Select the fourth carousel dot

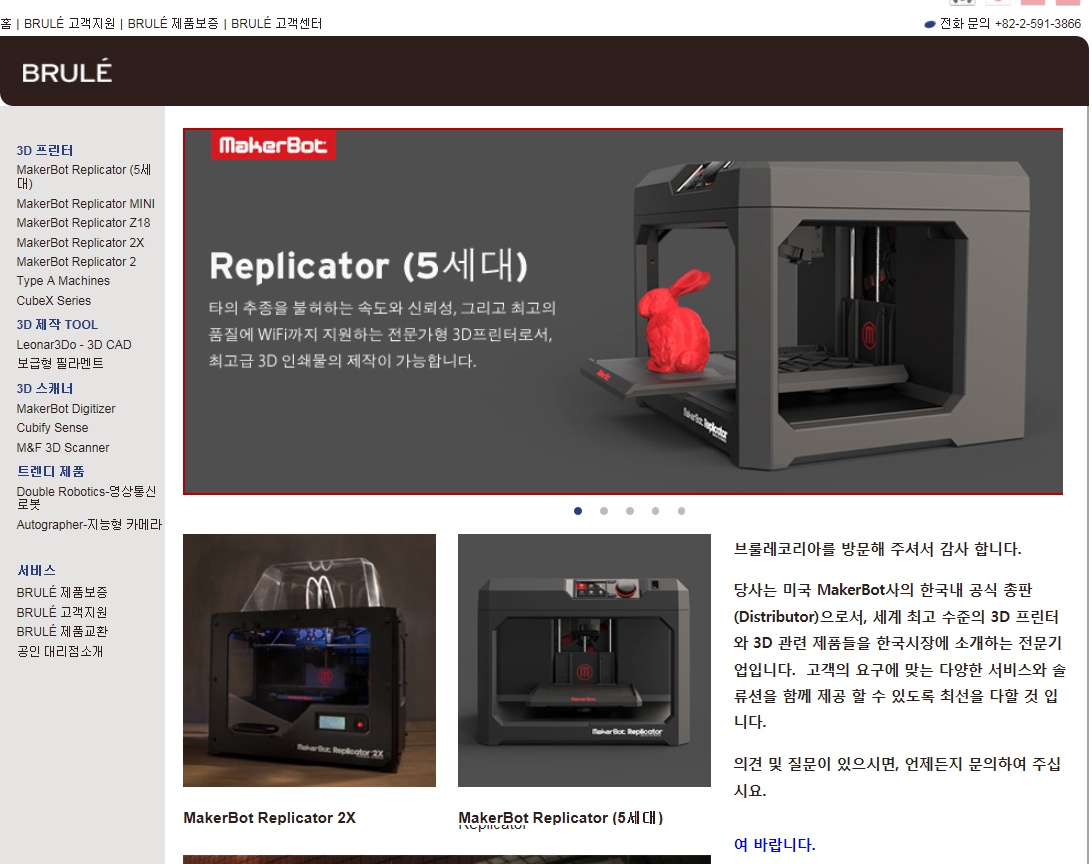(x=655, y=511)
